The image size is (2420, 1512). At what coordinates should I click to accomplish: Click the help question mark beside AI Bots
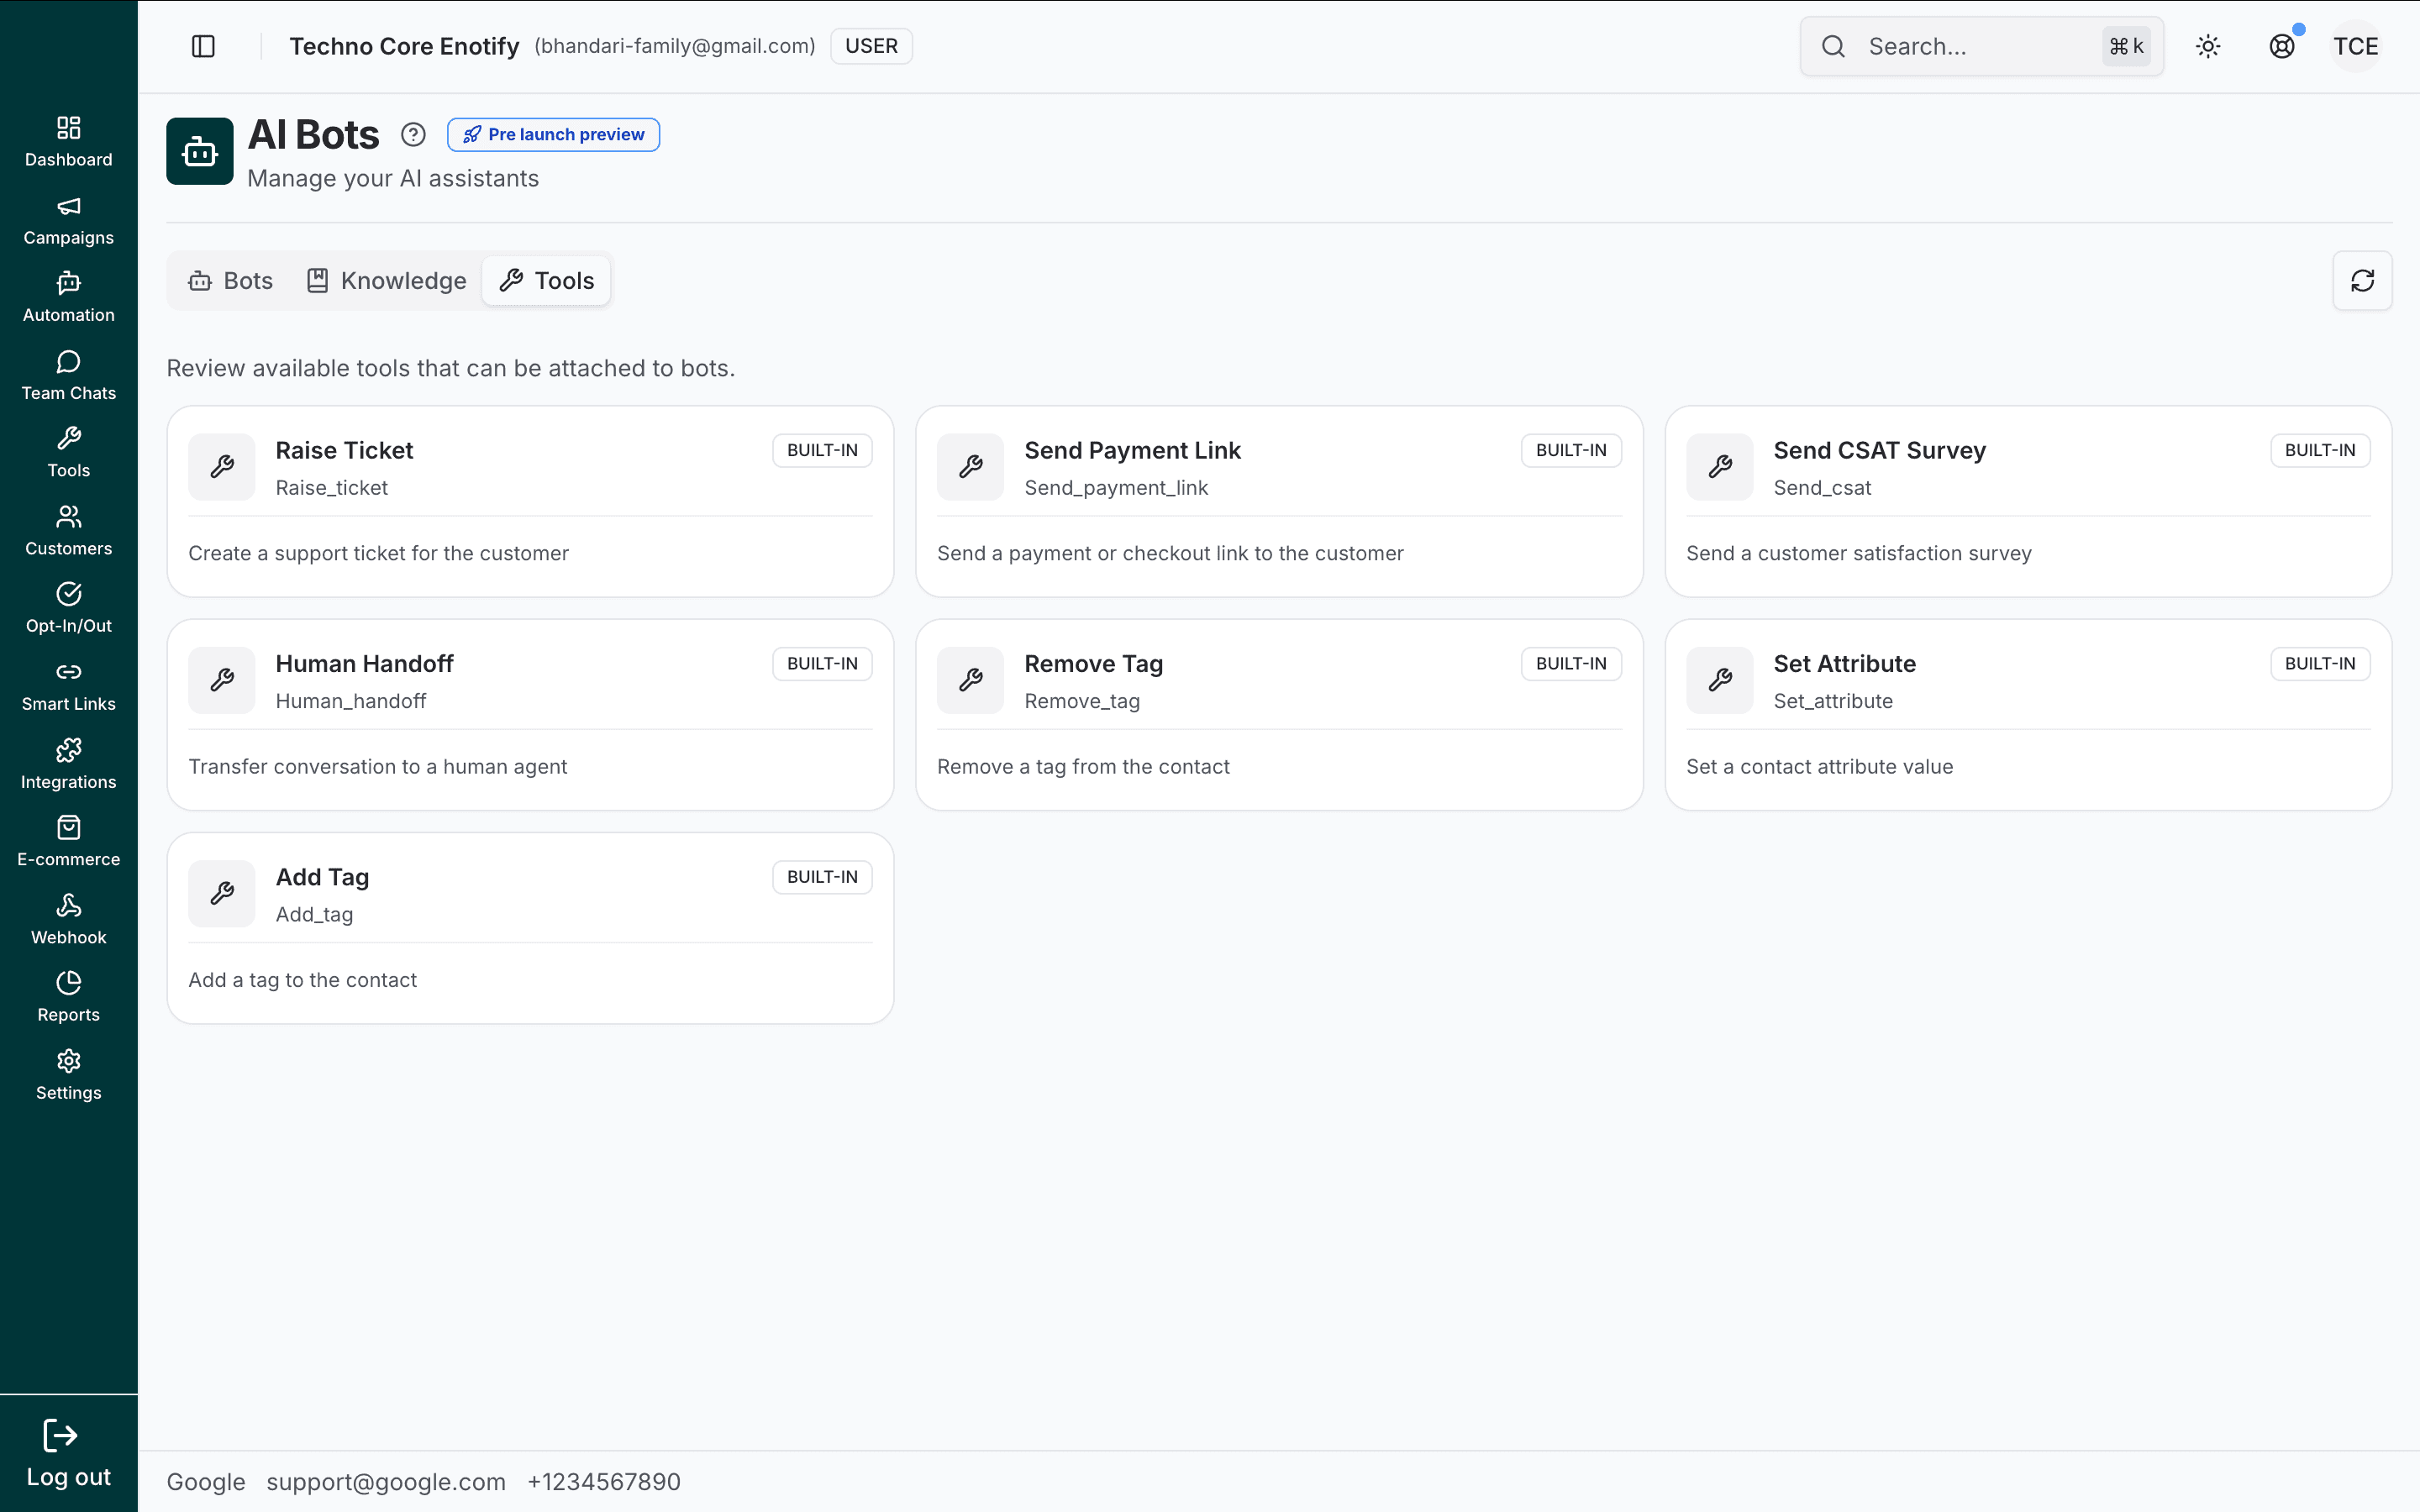click(x=413, y=134)
